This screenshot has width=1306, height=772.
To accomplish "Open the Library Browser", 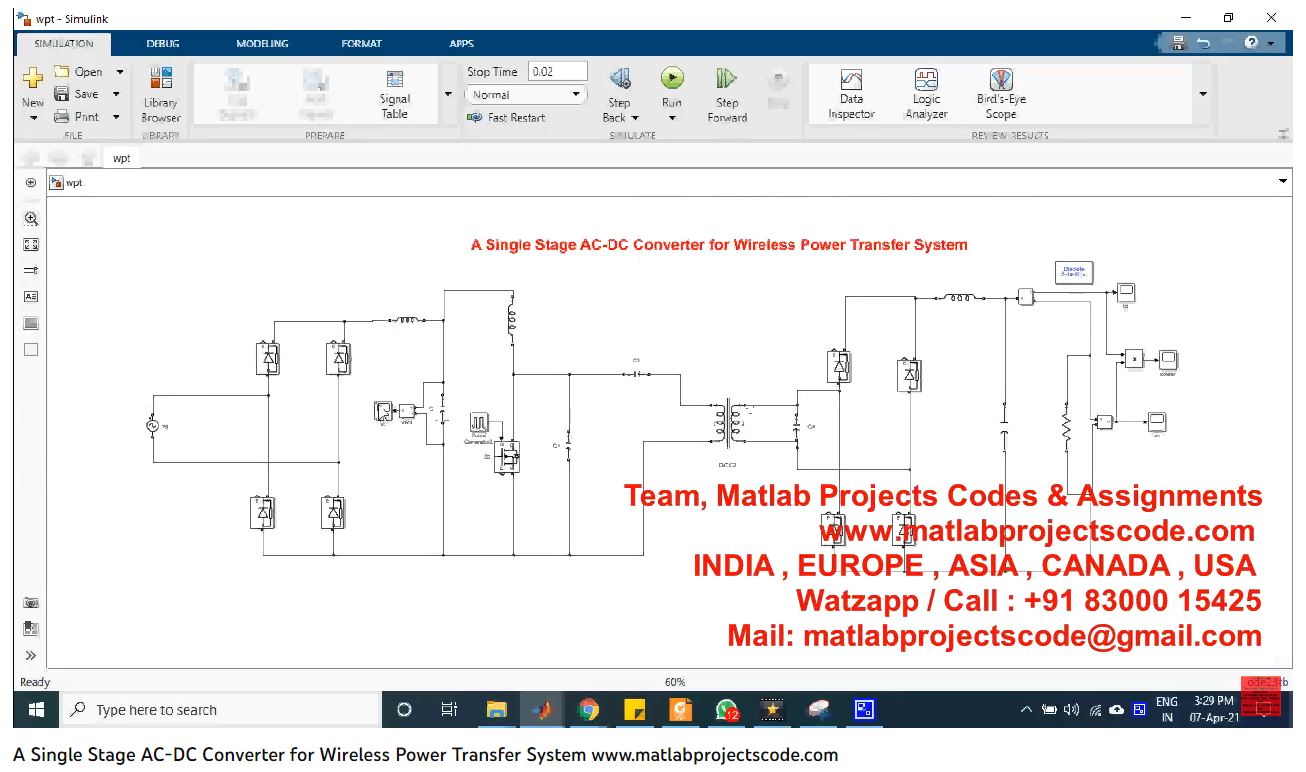I will point(160,80).
